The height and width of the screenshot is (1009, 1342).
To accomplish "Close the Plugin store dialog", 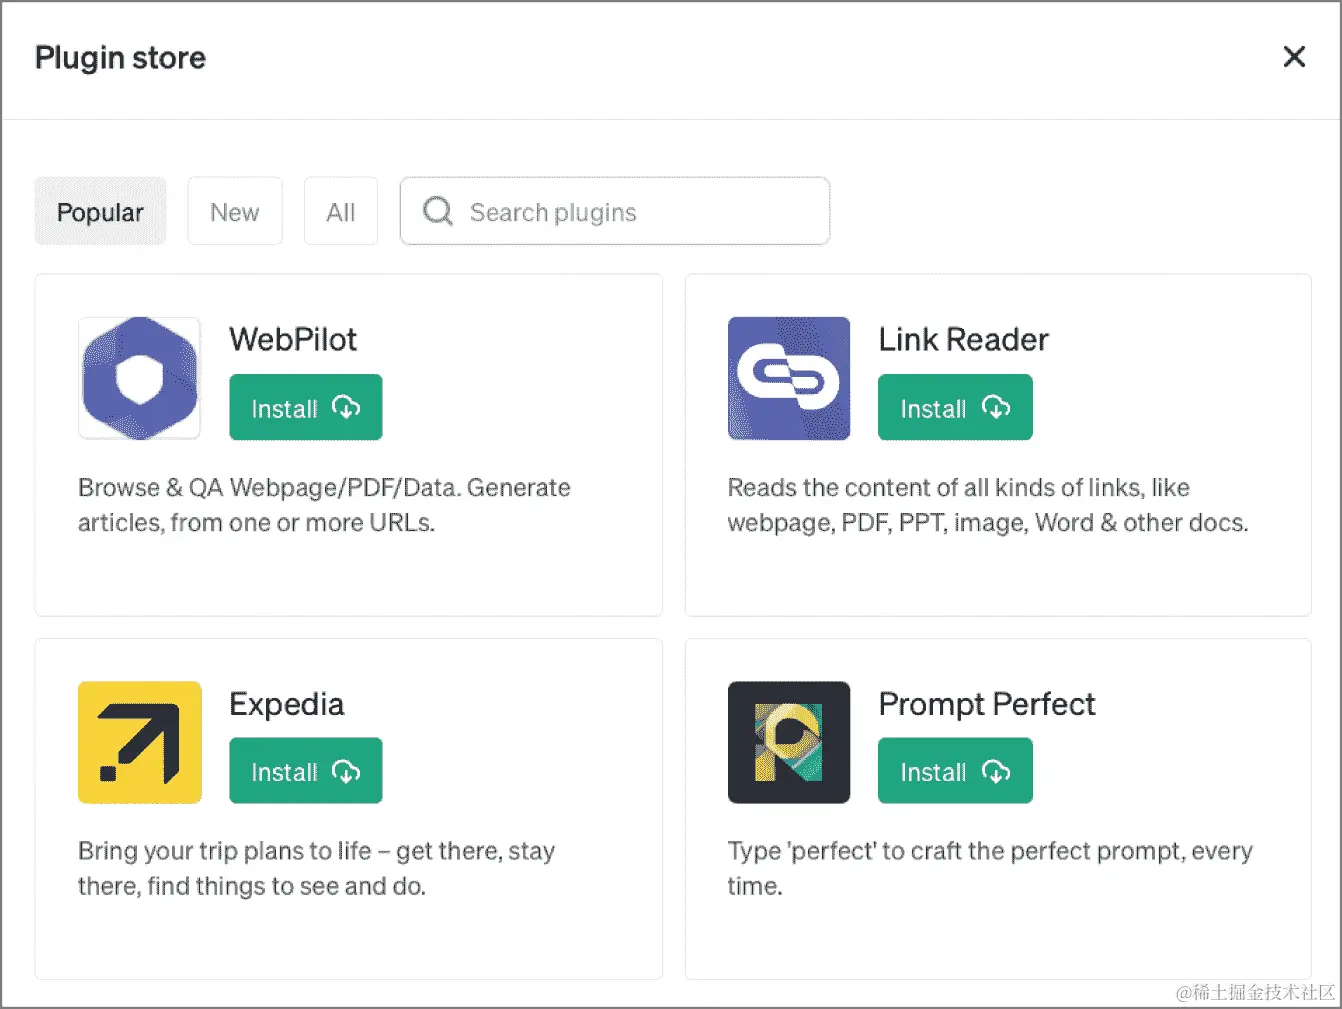I will tap(1294, 57).
